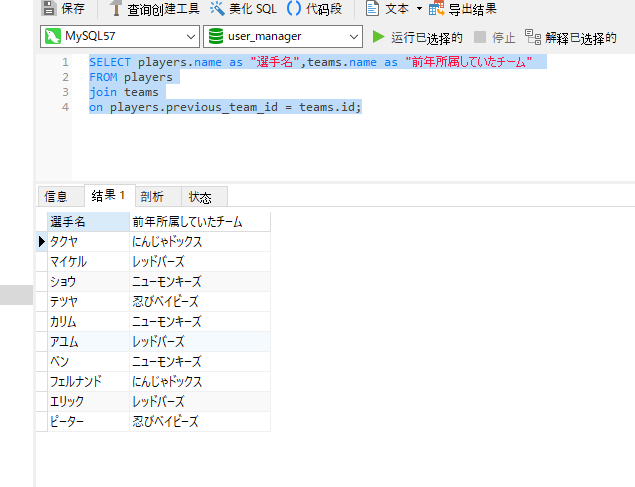Open the code snippet (代码段) panel
This screenshot has height=487, width=635.
point(314,9)
